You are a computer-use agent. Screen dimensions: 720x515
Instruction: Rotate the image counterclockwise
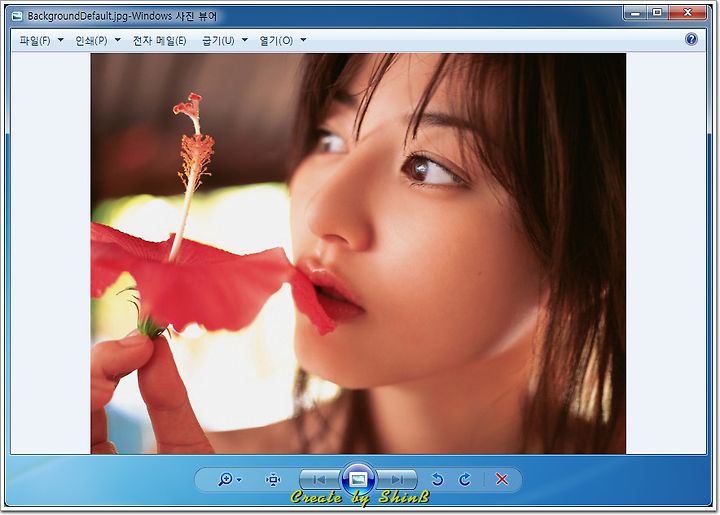coord(438,480)
